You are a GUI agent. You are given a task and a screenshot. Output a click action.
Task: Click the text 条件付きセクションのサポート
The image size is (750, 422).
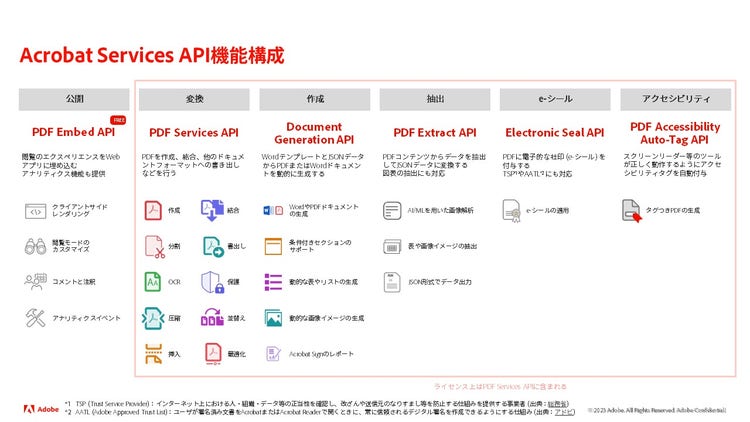tap(320, 246)
